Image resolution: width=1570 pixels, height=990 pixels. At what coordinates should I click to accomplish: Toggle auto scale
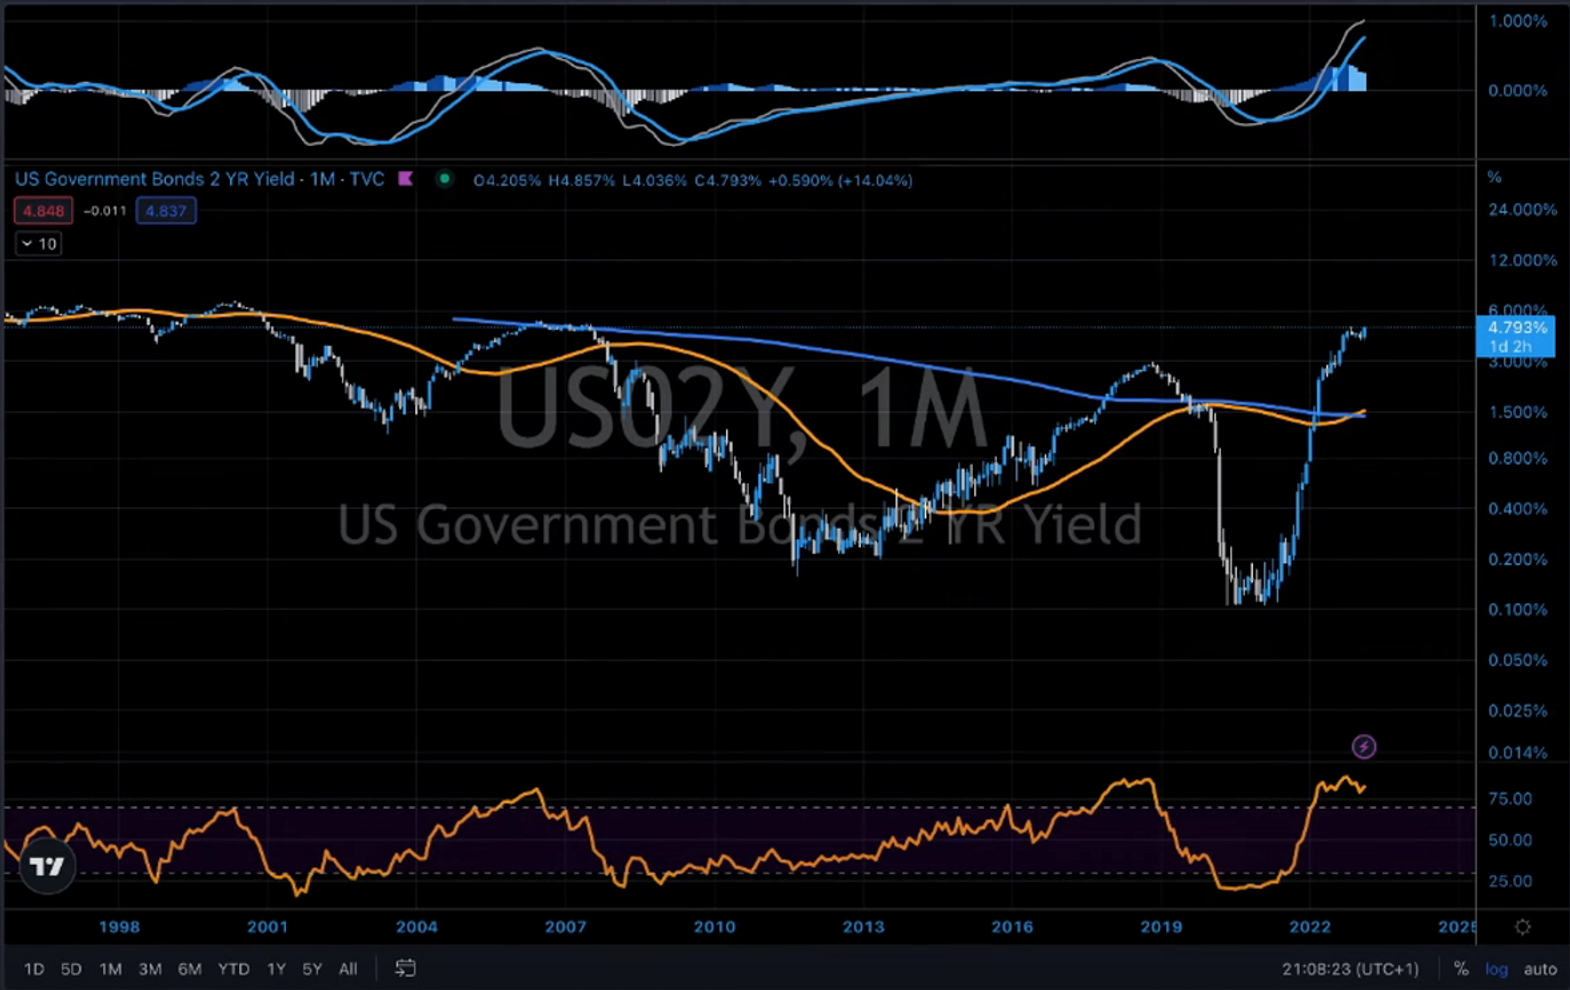pos(1540,968)
